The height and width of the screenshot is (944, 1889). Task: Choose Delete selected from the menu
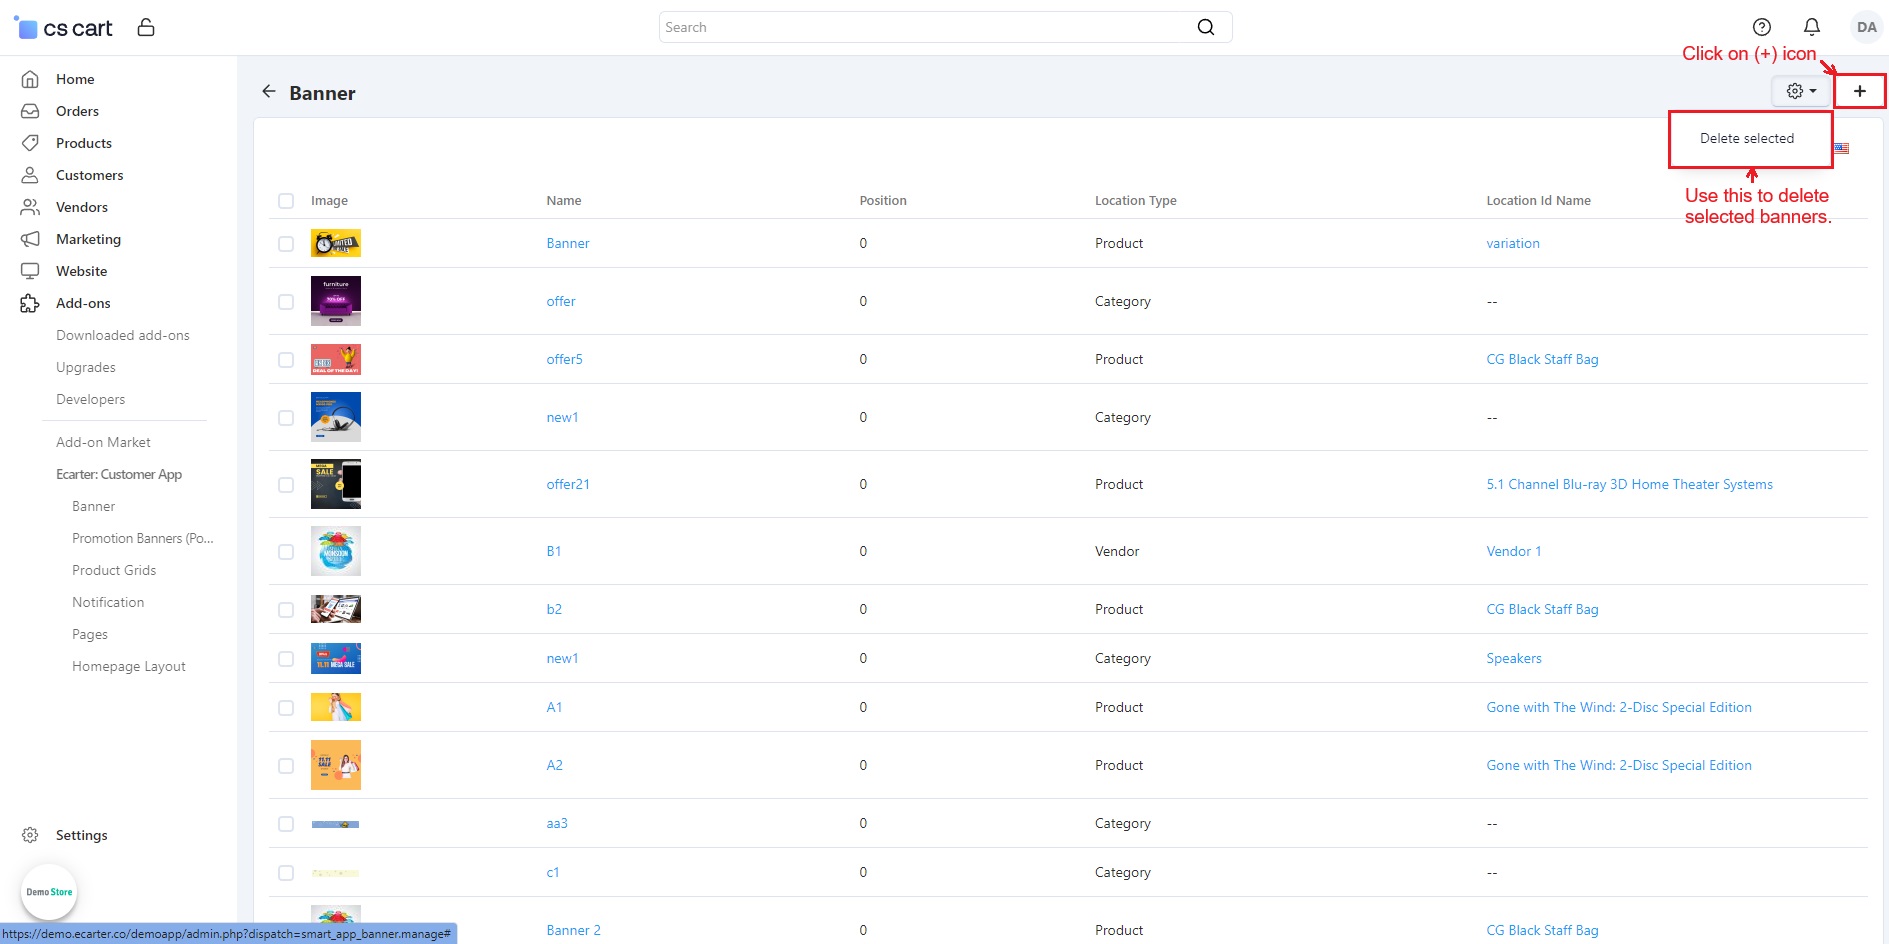point(1746,139)
